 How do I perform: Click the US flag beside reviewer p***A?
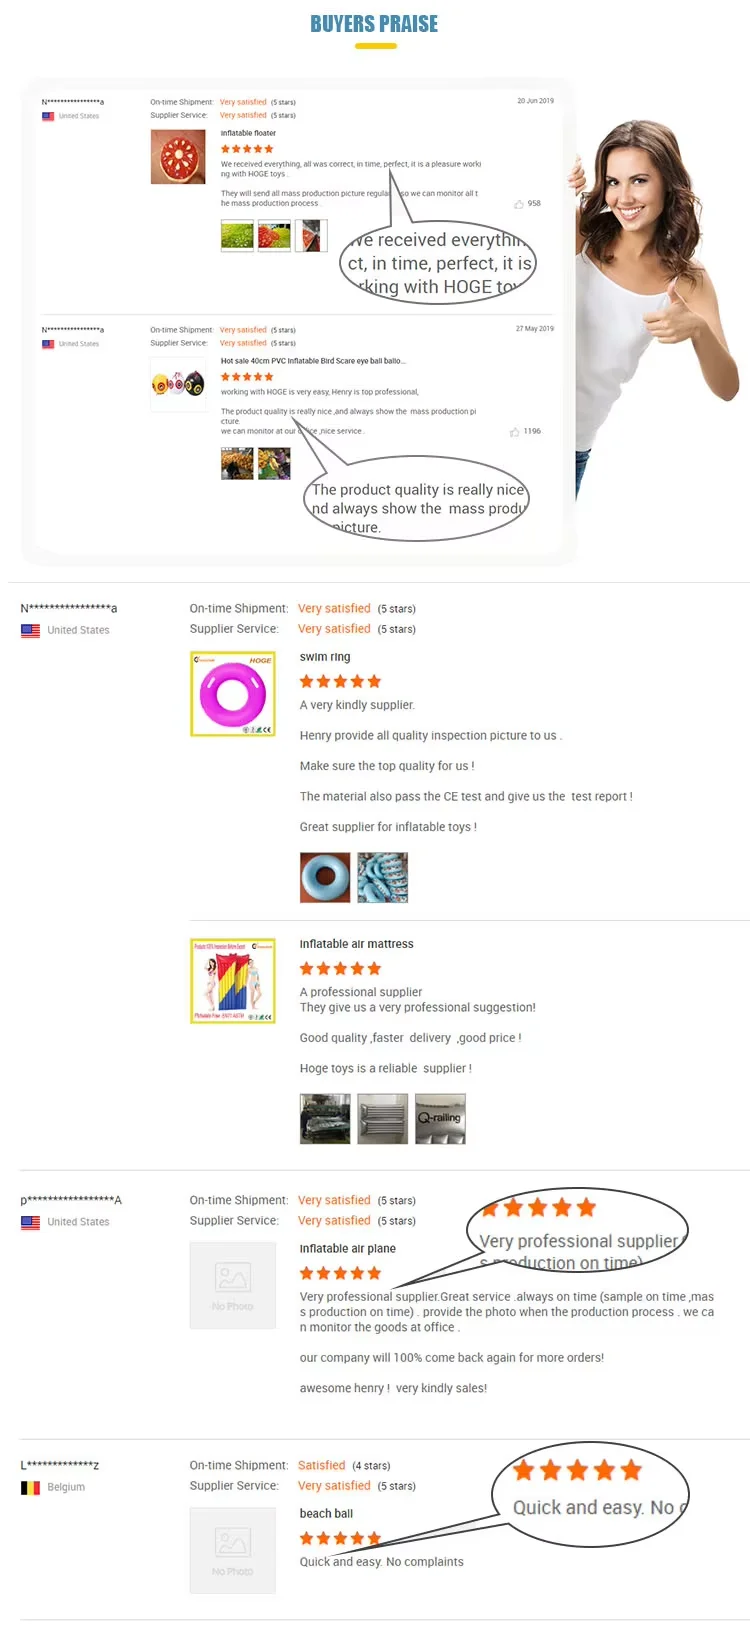click(x=31, y=1222)
